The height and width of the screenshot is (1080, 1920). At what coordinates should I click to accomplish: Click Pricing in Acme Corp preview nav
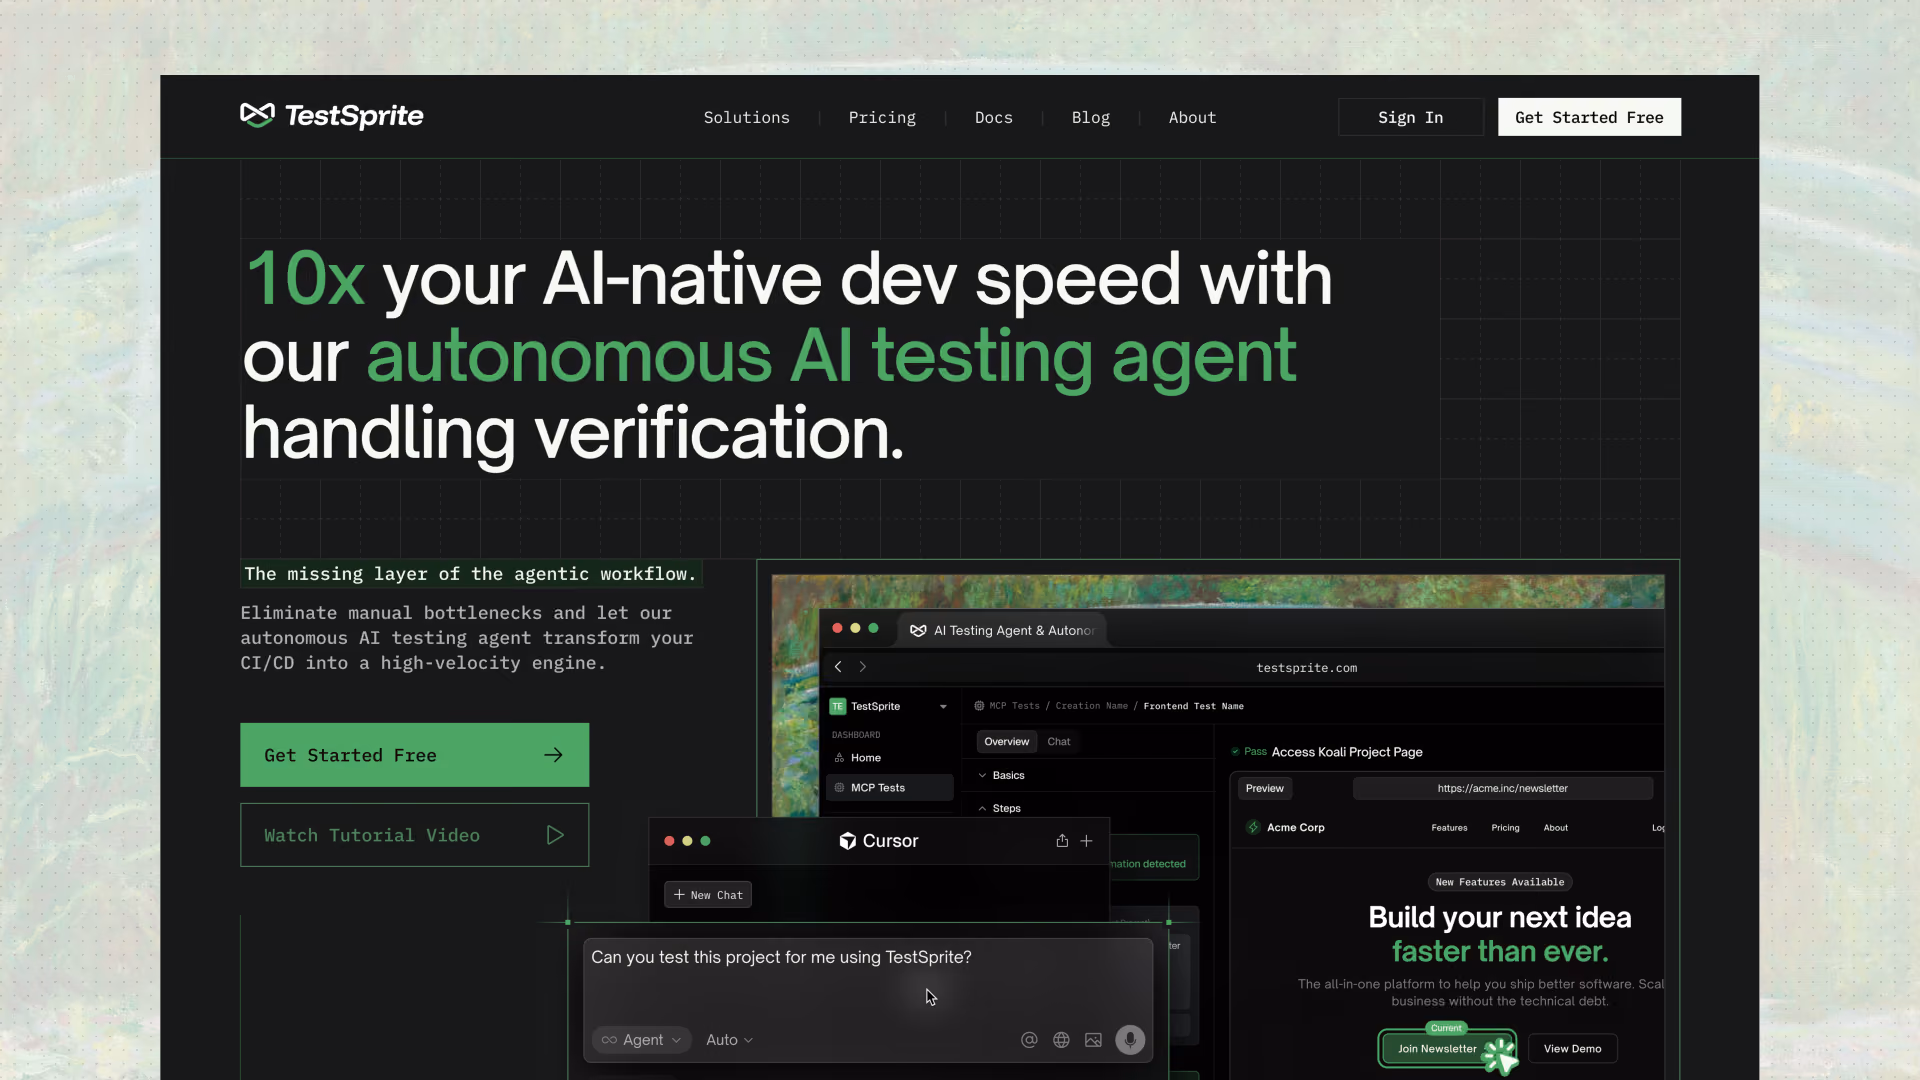point(1505,828)
